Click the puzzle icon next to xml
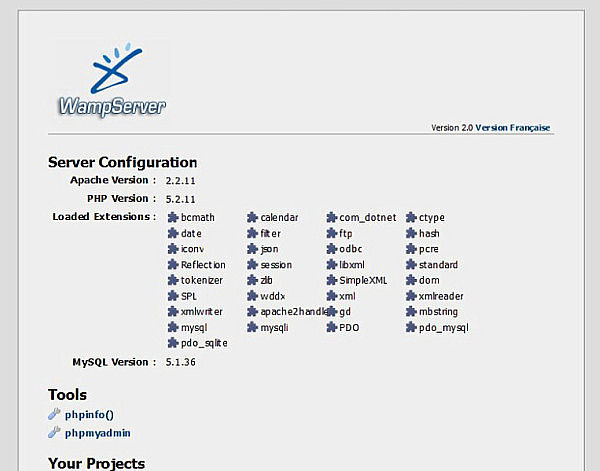The image size is (600, 471). 331,296
